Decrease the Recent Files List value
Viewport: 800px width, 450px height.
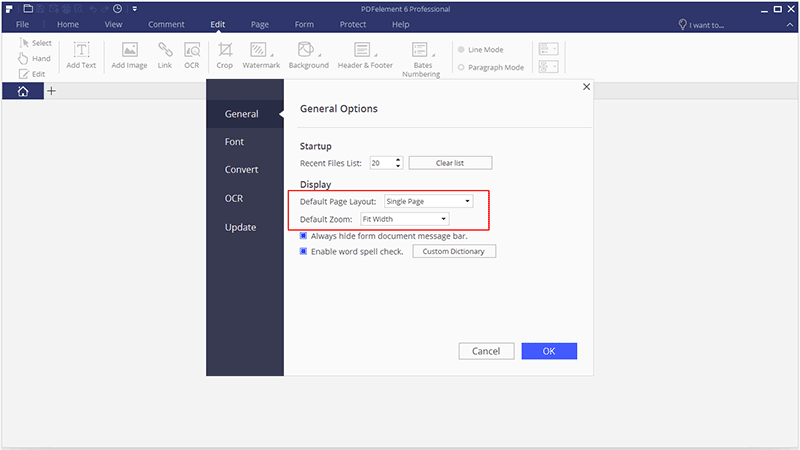(398, 166)
